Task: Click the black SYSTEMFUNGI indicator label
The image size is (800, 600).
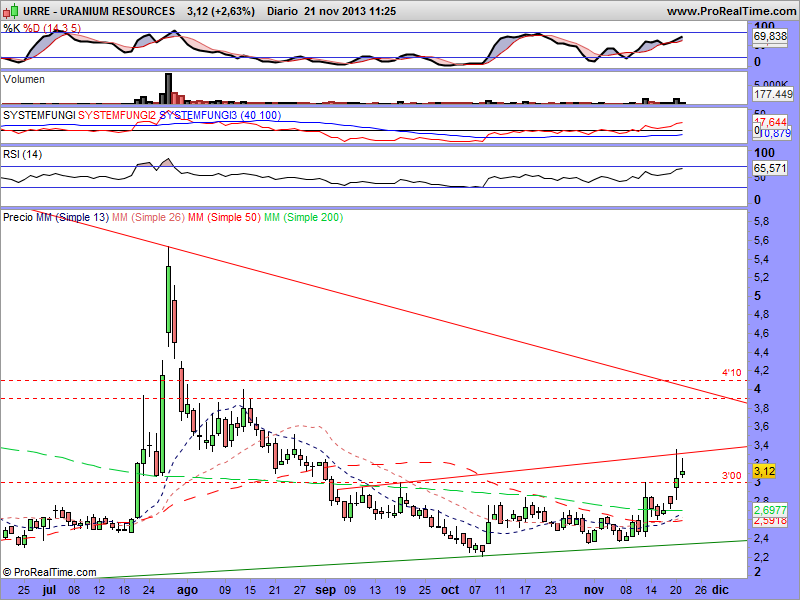Action: click(39, 115)
